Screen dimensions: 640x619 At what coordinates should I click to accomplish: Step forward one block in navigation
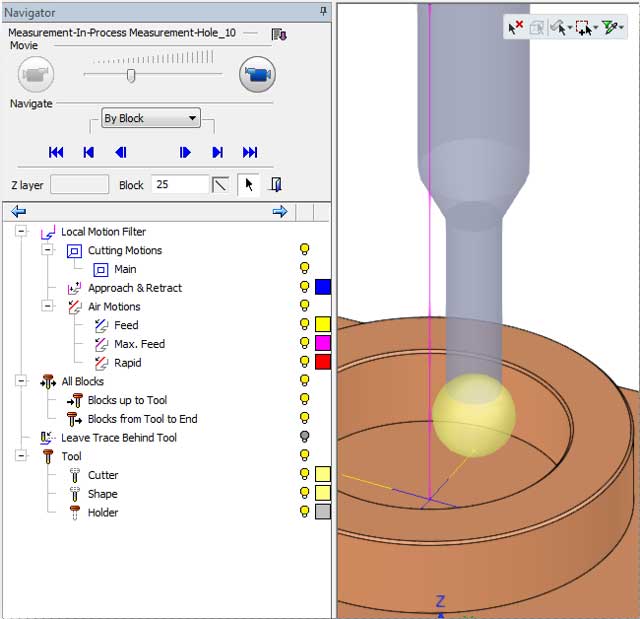(185, 152)
